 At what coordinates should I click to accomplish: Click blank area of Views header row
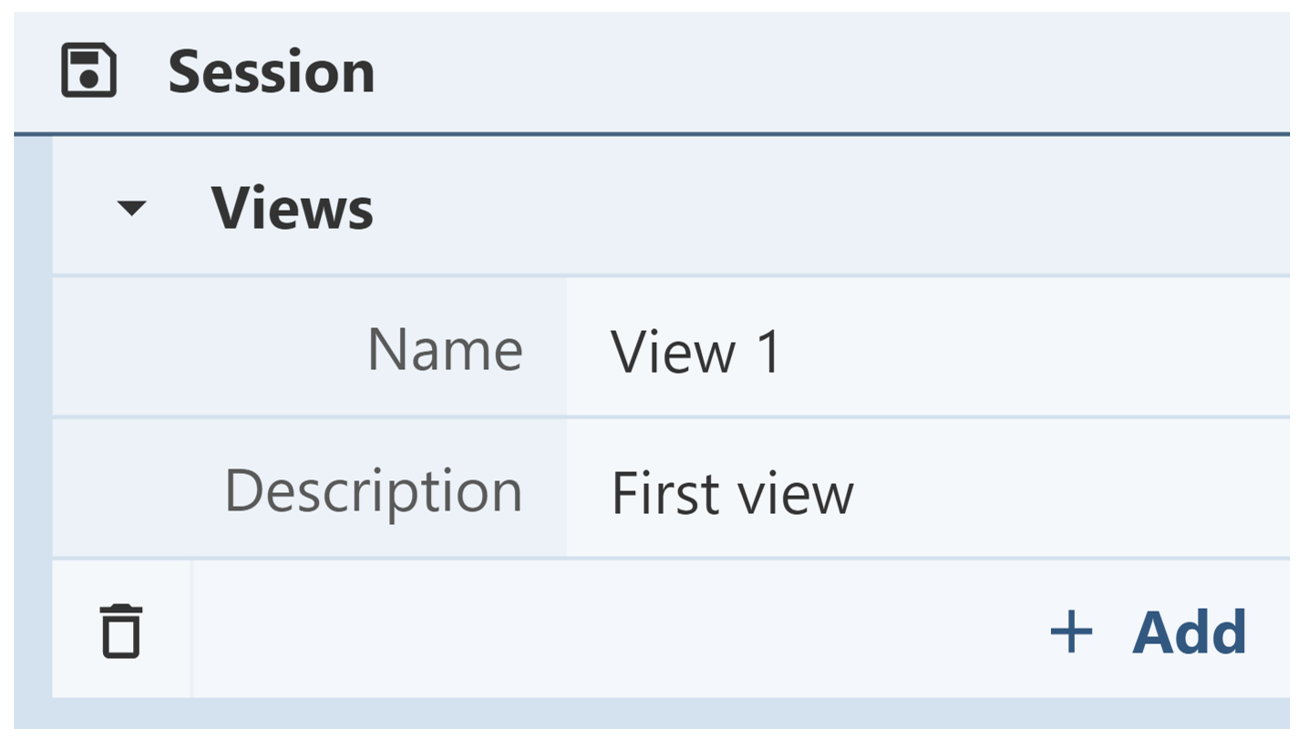pyautogui.click(x=800, y=208)
